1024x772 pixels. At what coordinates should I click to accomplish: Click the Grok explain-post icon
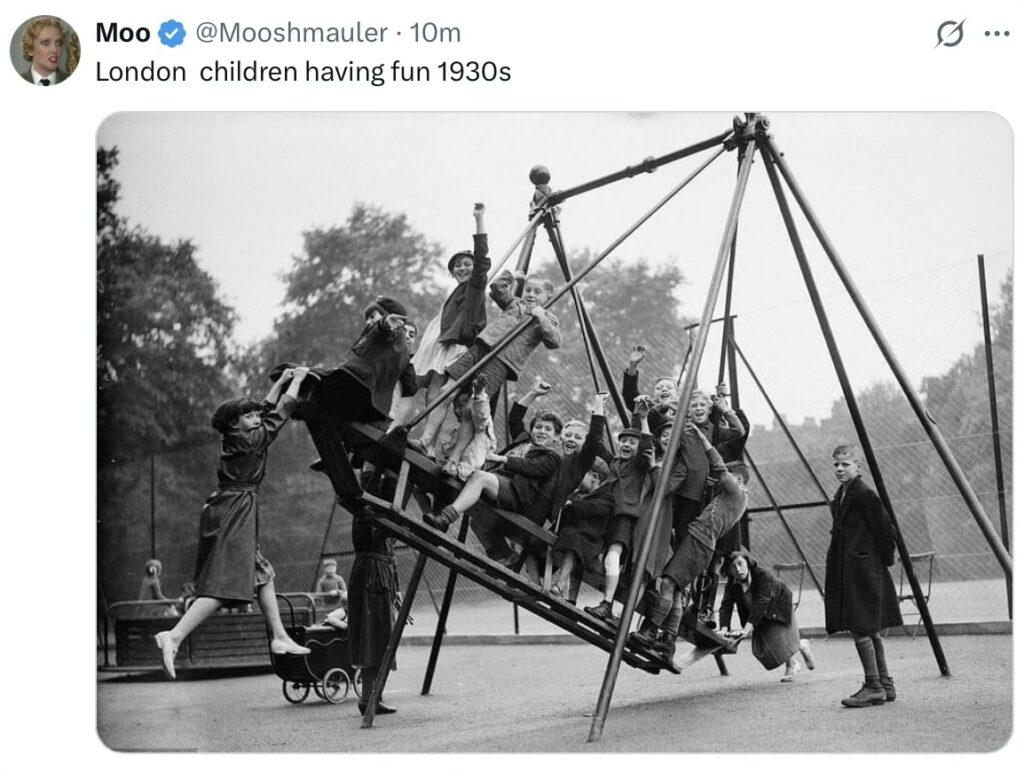click(x=949, y=33)
